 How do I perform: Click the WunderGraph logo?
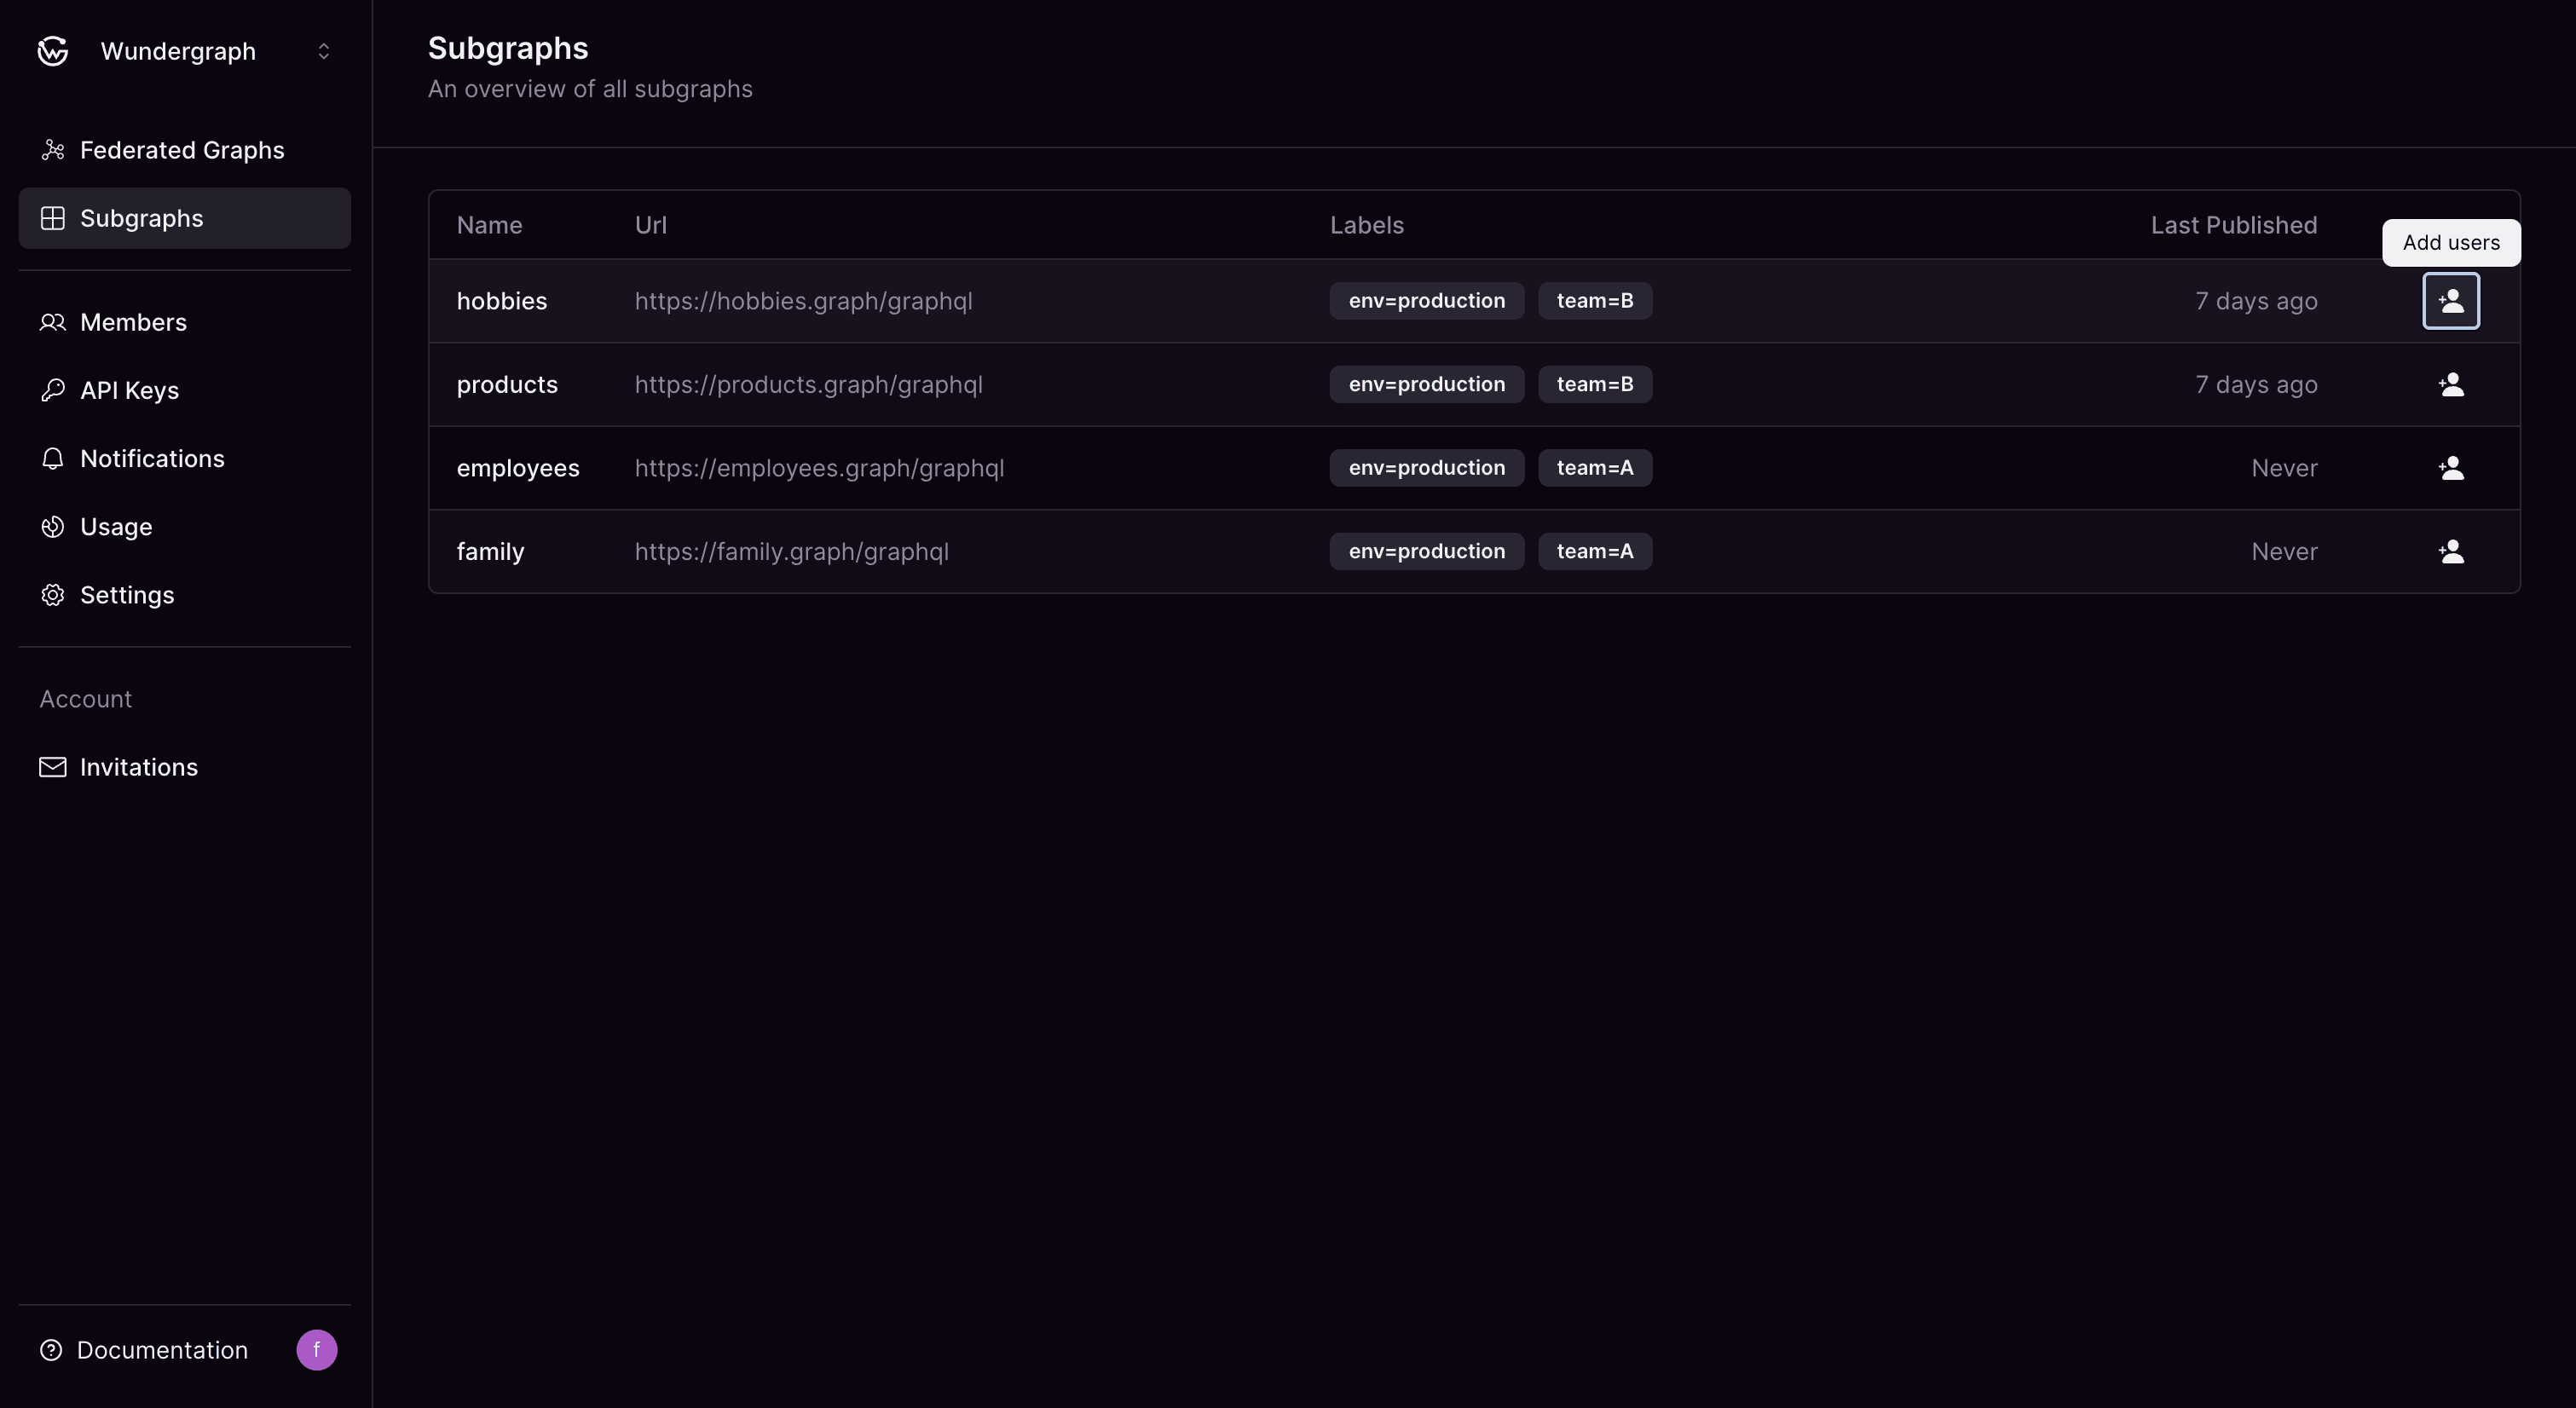click(51, 51)
